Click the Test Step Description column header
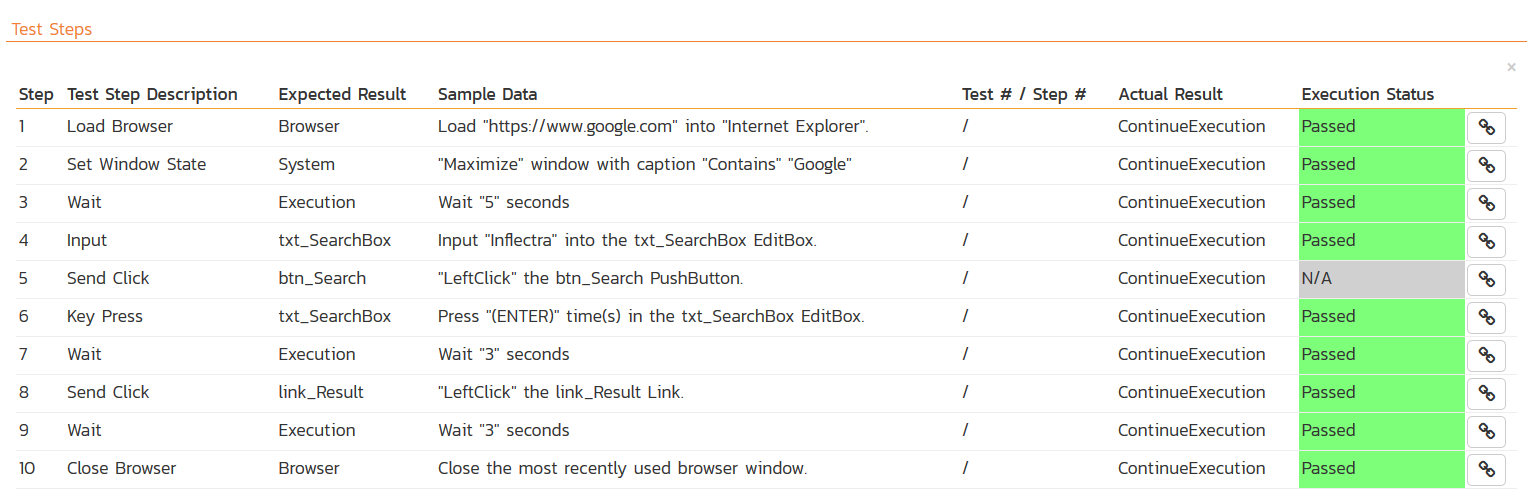This screenshot has width=1540, height=498. pyautogui.click(x=152, y=95)
